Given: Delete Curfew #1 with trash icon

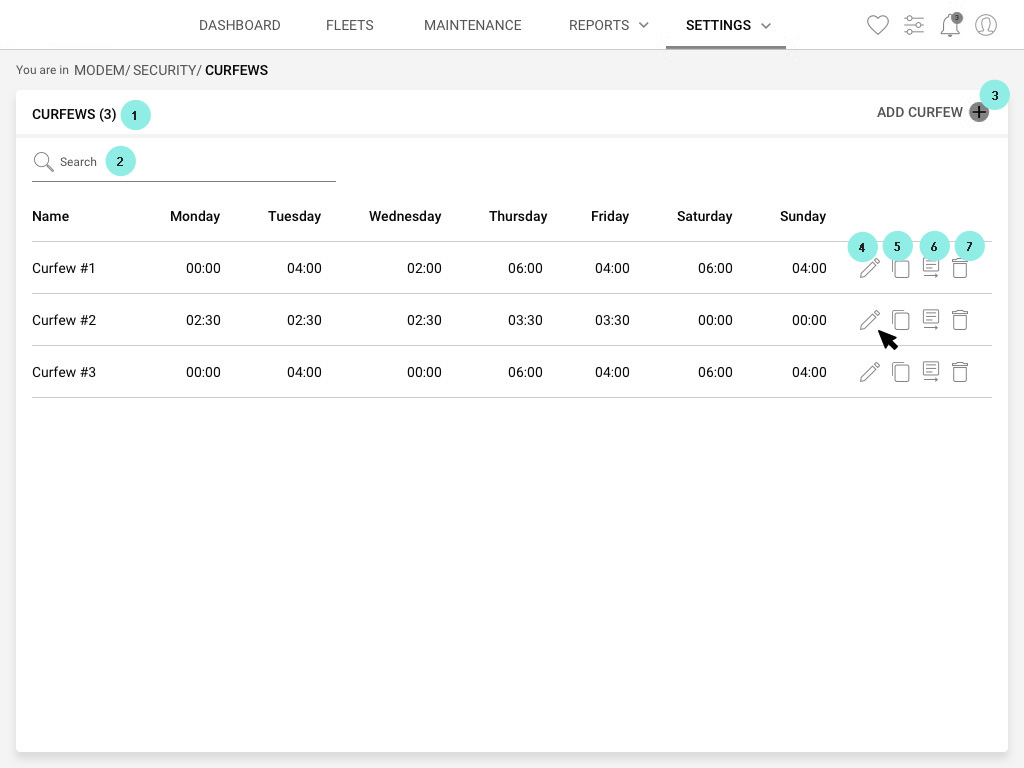Looking at the screenshot, I should tap(959, 268).
